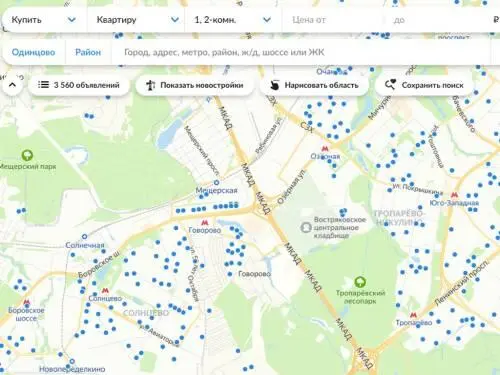Image resolution: width=500 pixels, height=375 pixels.
Task: Click Сохранить поиск button
Action: [424, 85]
